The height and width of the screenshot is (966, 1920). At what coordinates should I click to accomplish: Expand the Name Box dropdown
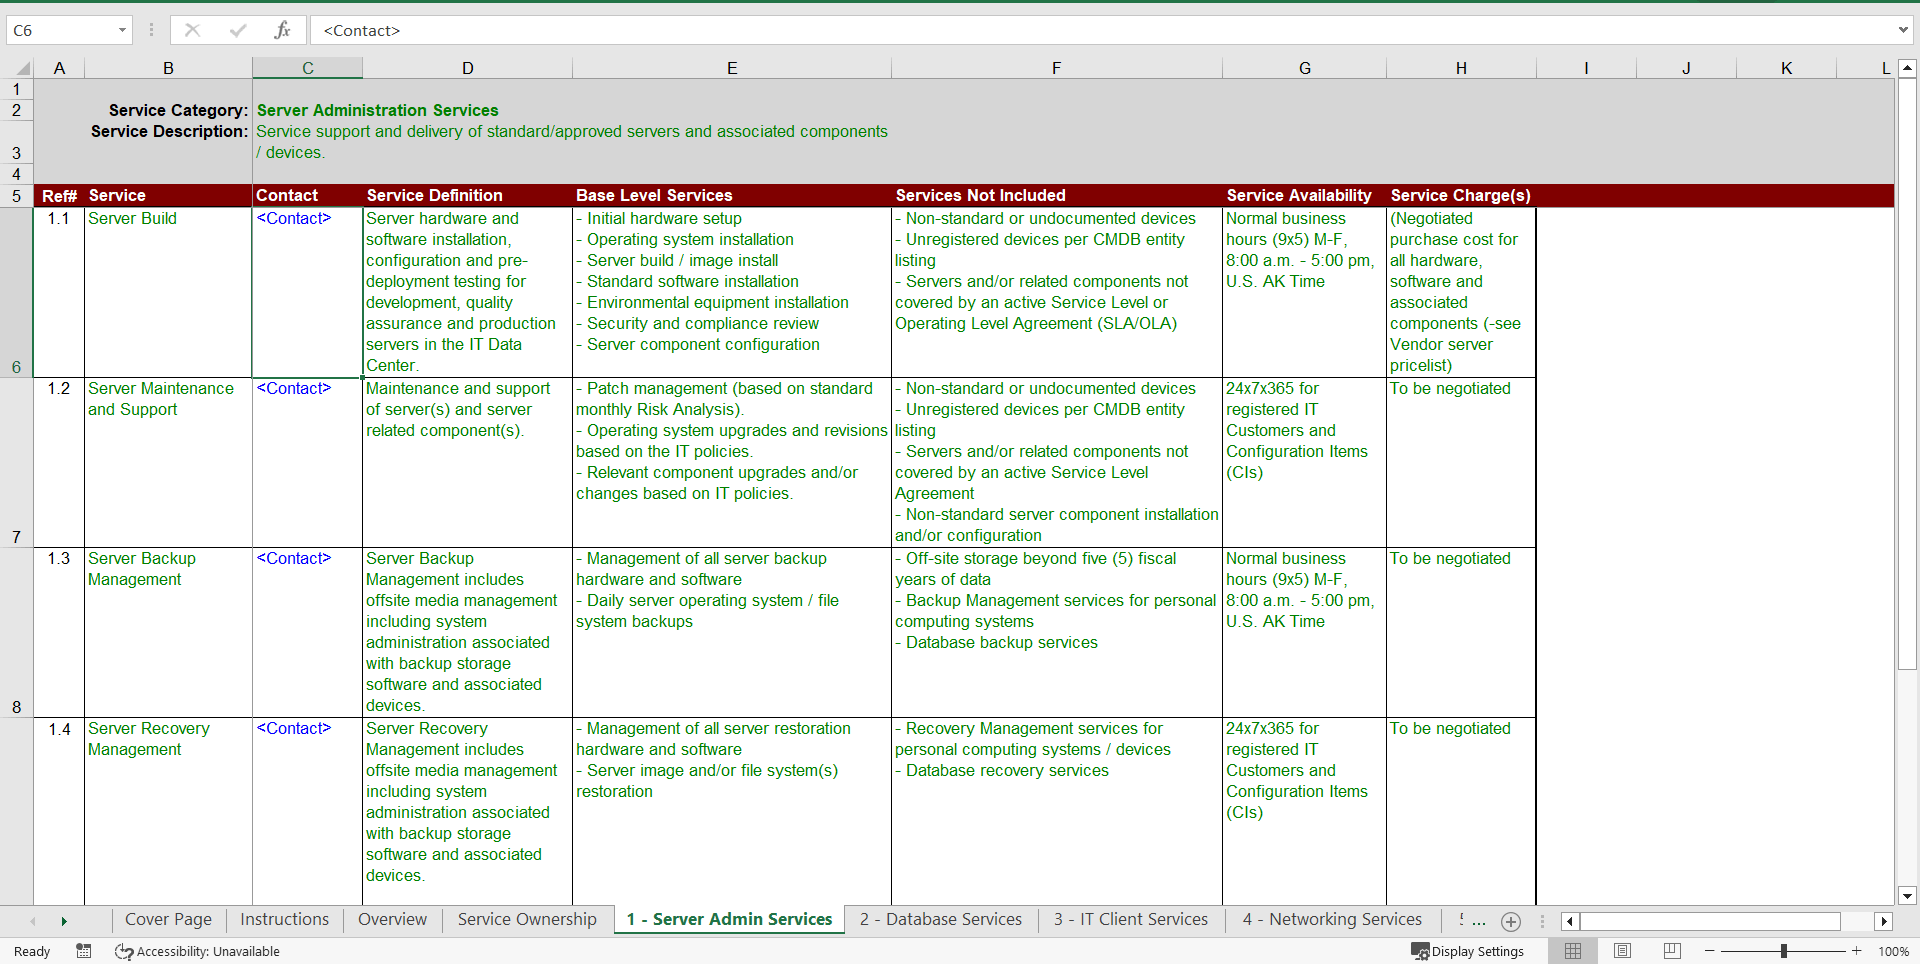122,30
